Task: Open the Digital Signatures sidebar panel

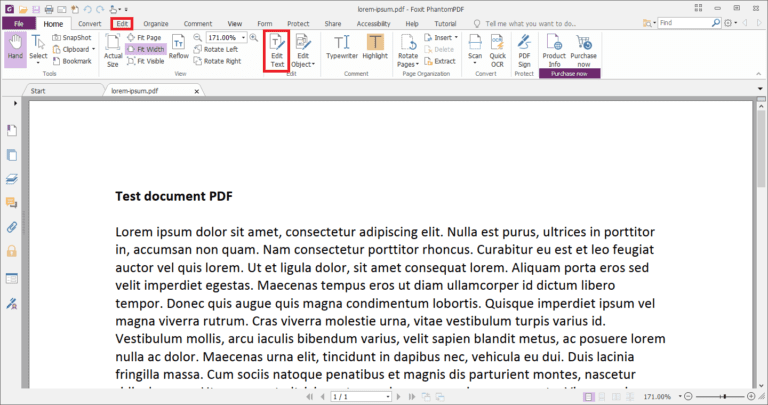Action: point(12,304)
